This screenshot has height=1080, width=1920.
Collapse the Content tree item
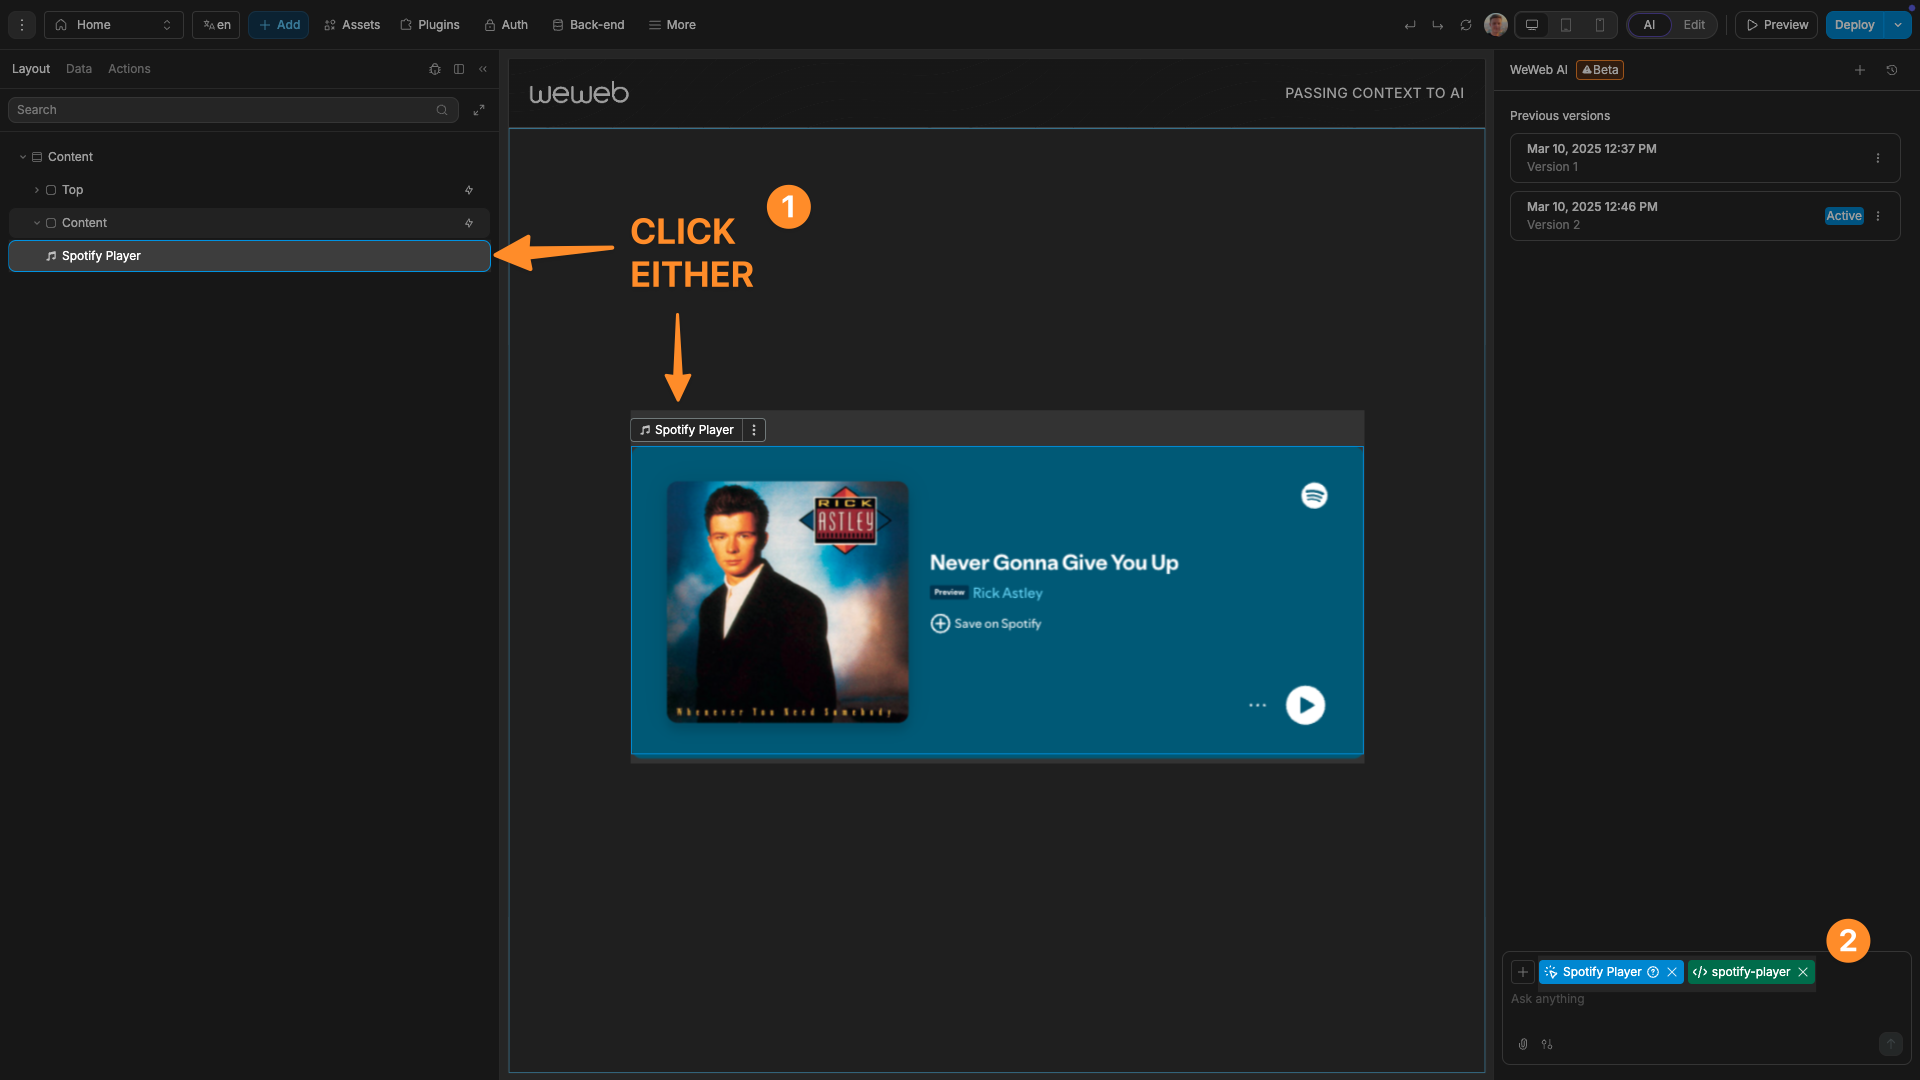(21, 157)
